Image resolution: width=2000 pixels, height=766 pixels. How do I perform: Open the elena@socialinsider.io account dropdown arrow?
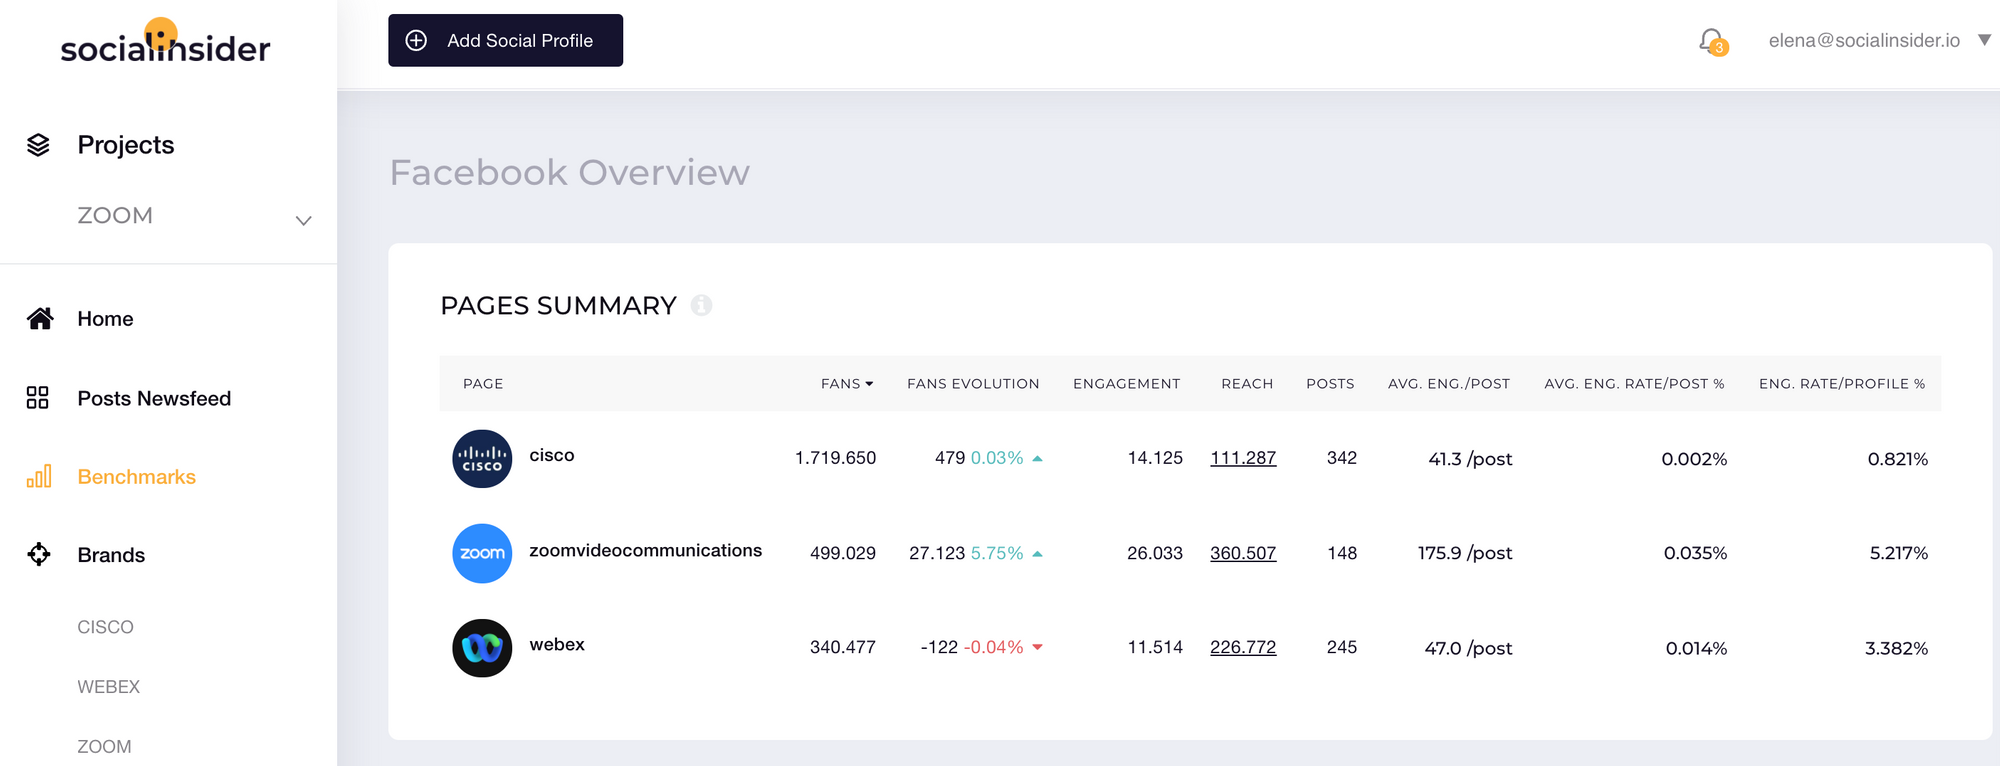point(1984,40)
